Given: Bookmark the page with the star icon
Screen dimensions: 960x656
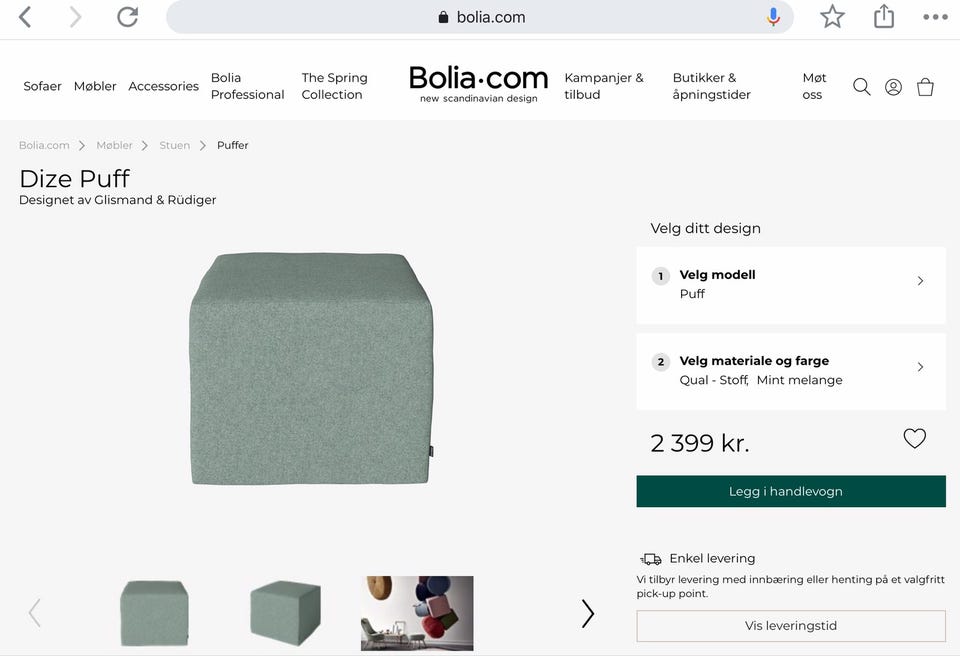Looking at the screenshot, I should [832, 17].
